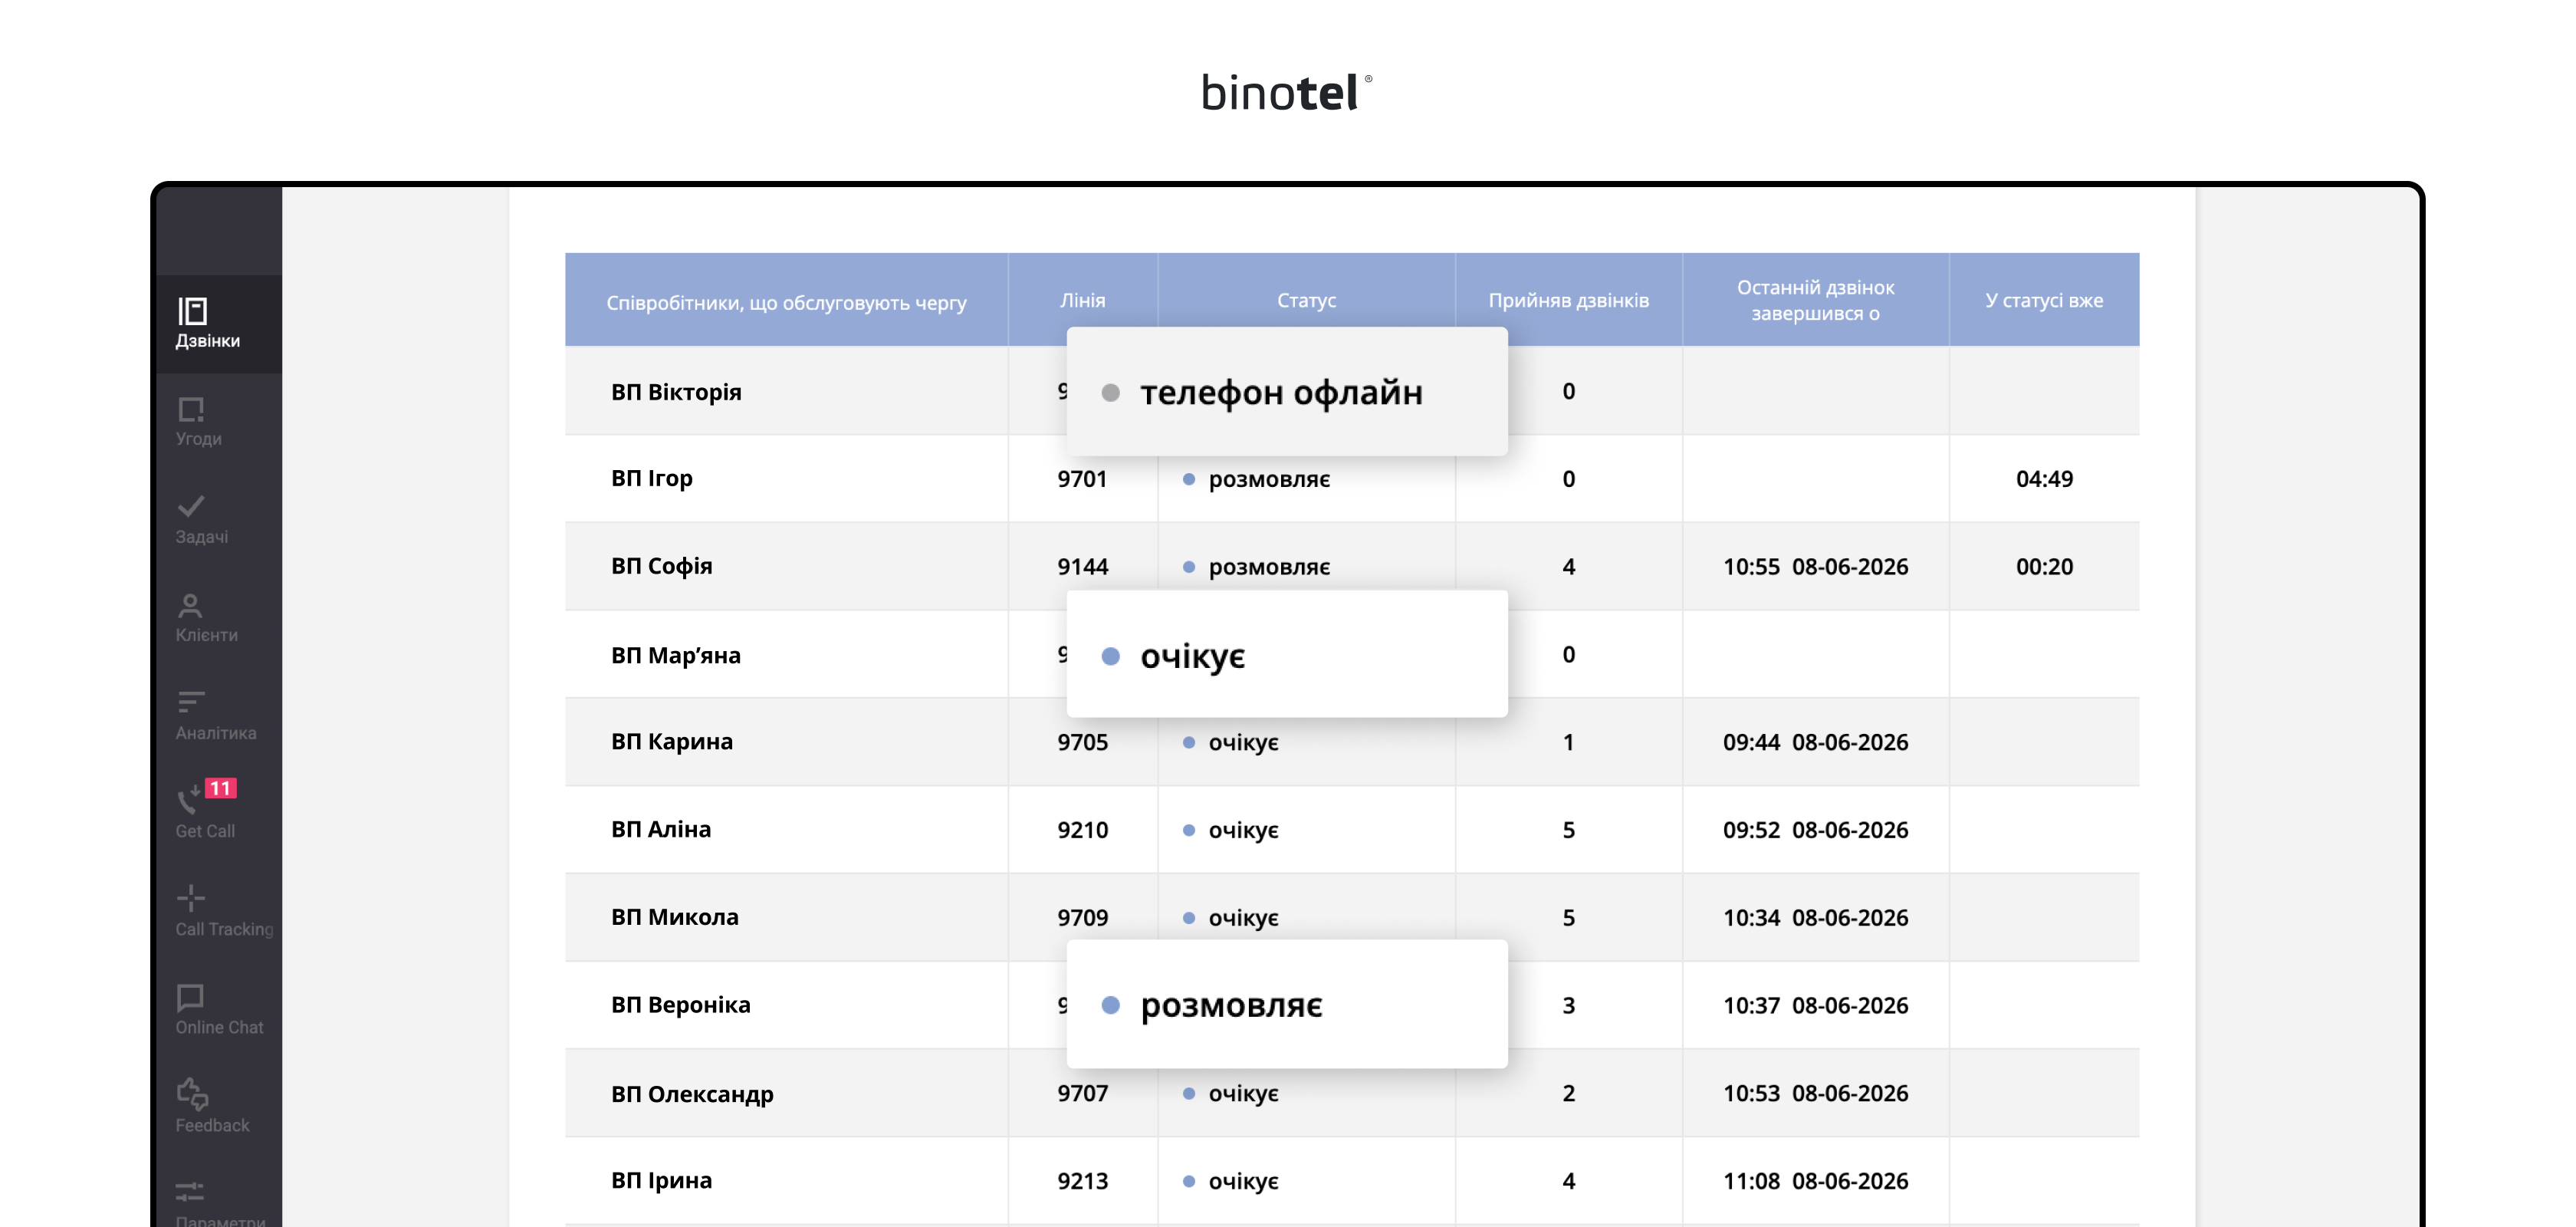The width and height of the screenshot is (2576, 1227).
Task: Click line number 9210
Action: [1083, 830]
